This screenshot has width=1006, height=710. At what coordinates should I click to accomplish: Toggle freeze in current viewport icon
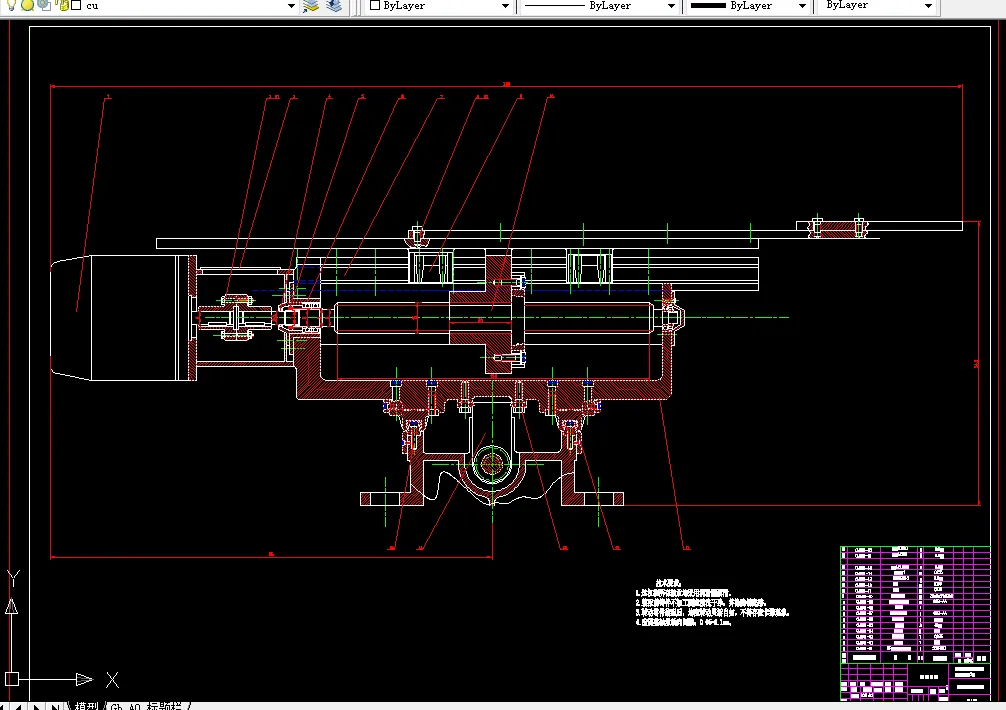point(44,5)
